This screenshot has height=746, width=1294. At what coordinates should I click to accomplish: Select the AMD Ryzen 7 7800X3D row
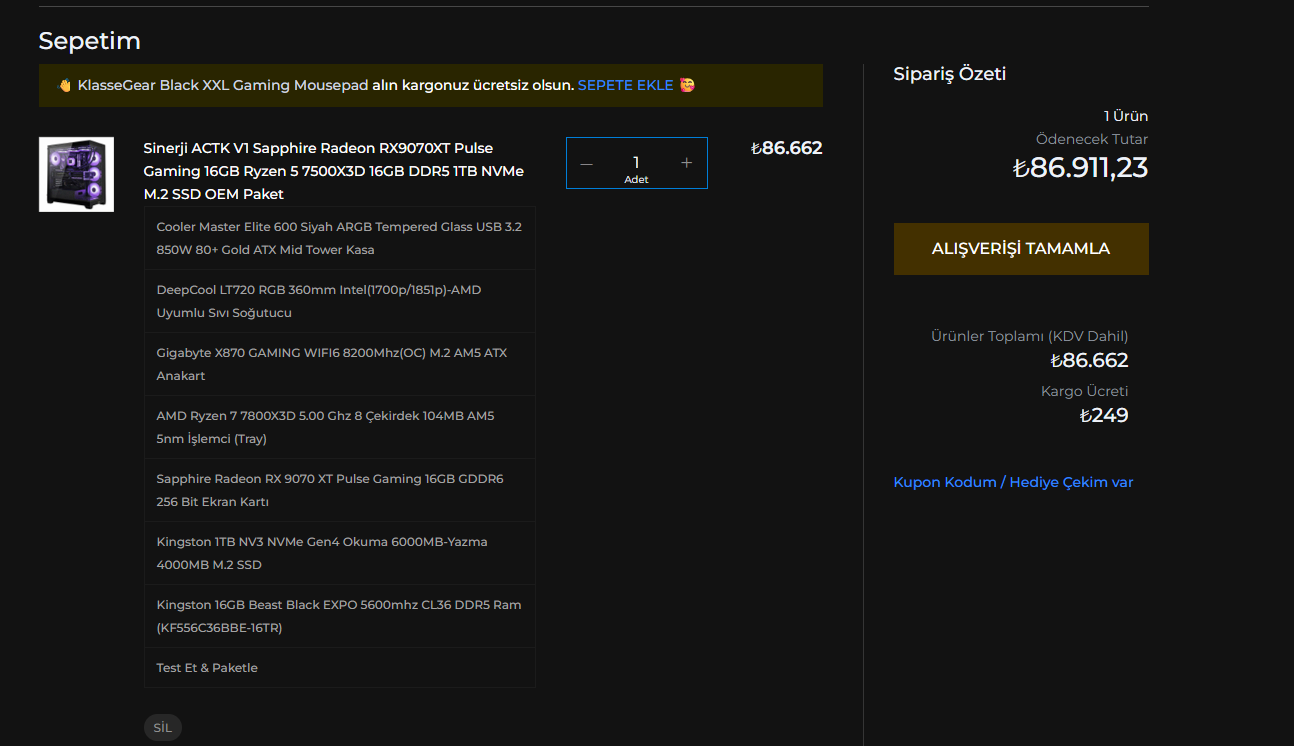[x=340, y=427]
